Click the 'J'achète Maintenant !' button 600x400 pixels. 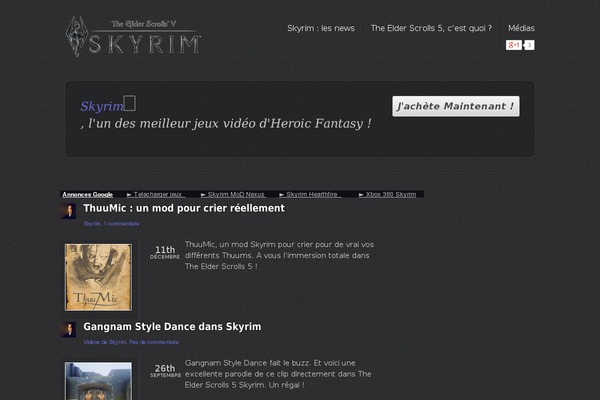456,106
